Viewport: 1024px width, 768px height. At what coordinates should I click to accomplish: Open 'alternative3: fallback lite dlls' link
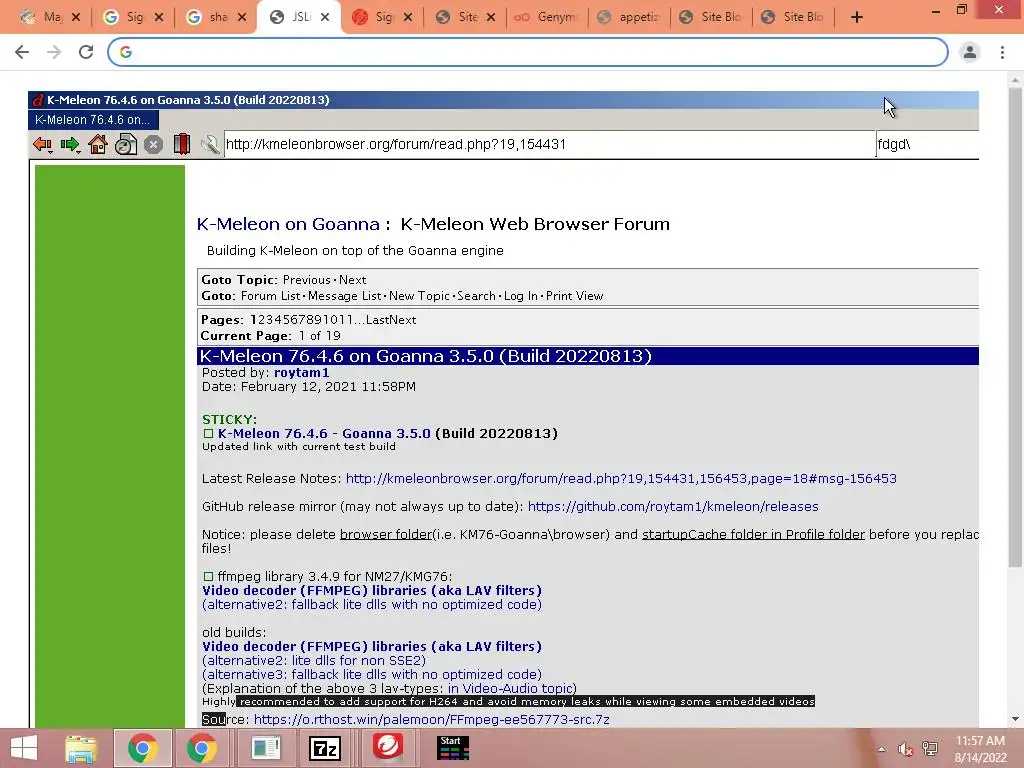pos(372,675)
